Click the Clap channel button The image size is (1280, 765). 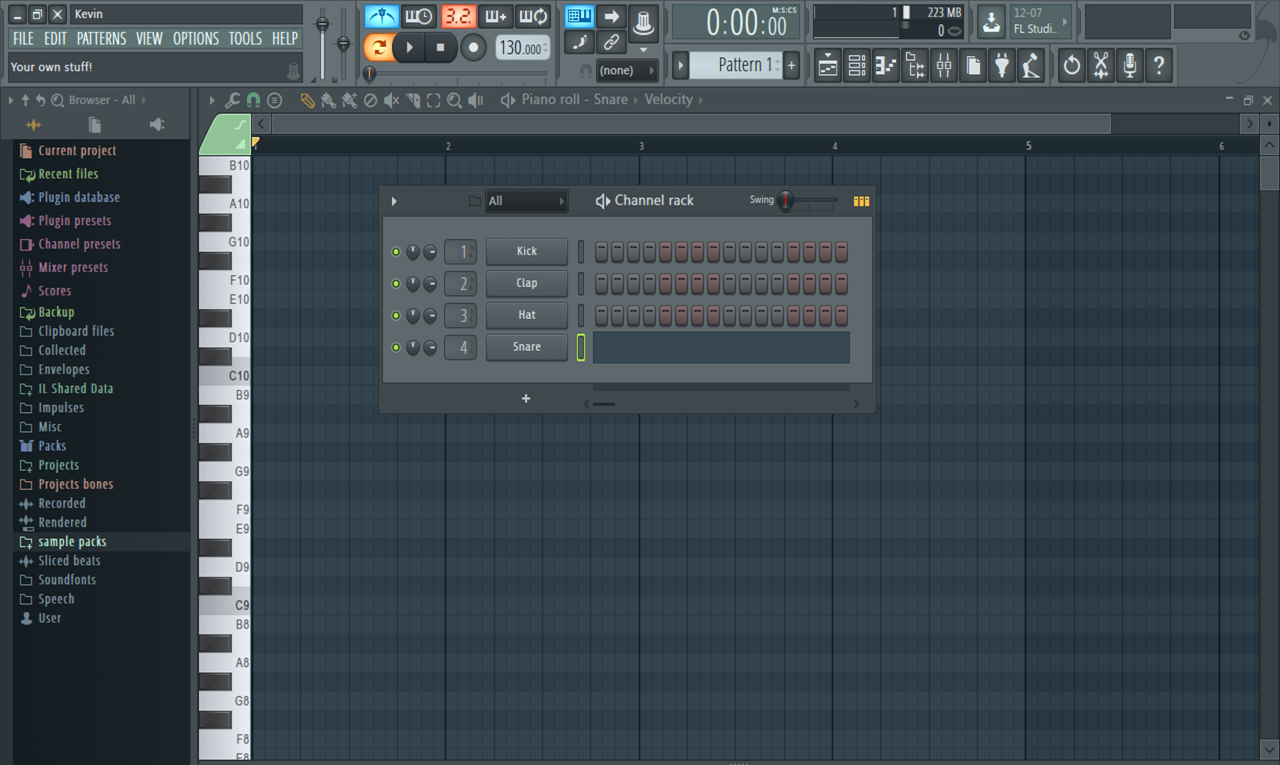pyautogui.click(x=527, y=284)
